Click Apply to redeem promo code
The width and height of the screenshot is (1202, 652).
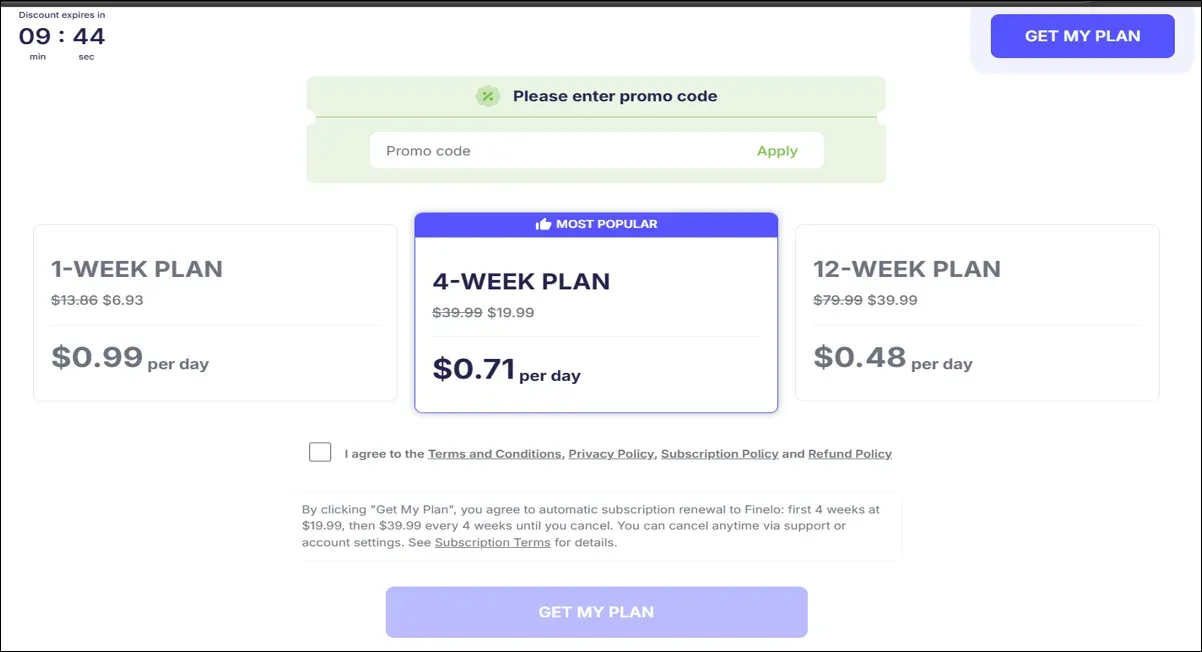click(777, 150)
